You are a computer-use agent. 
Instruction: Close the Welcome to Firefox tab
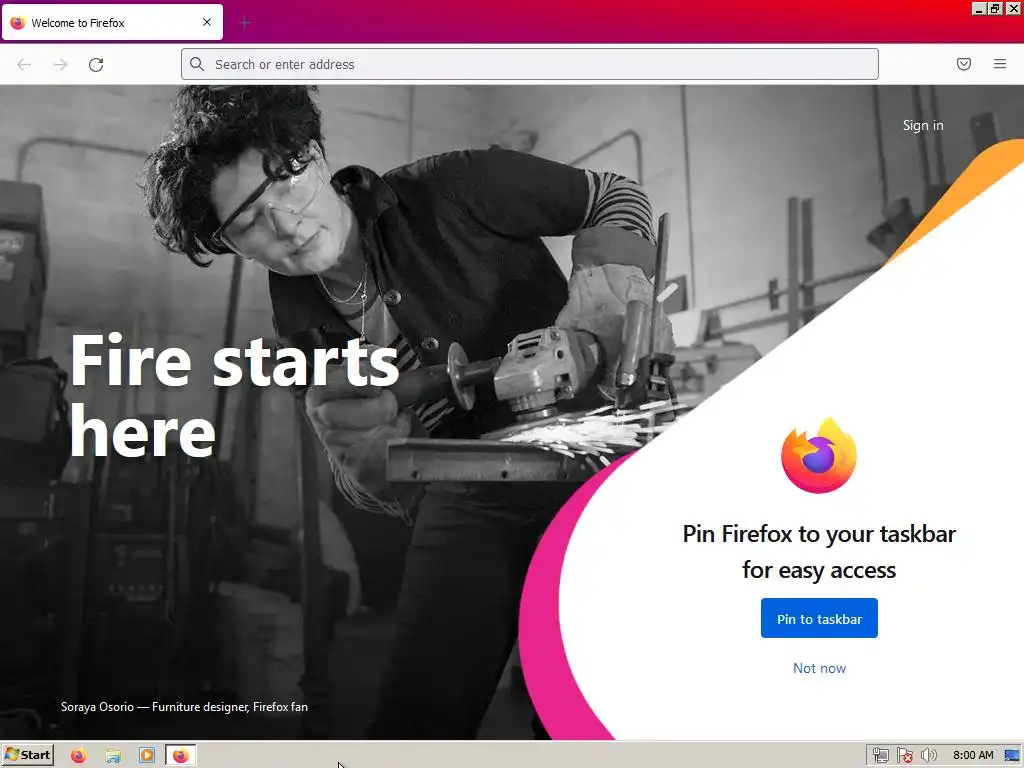pos(207,22)
